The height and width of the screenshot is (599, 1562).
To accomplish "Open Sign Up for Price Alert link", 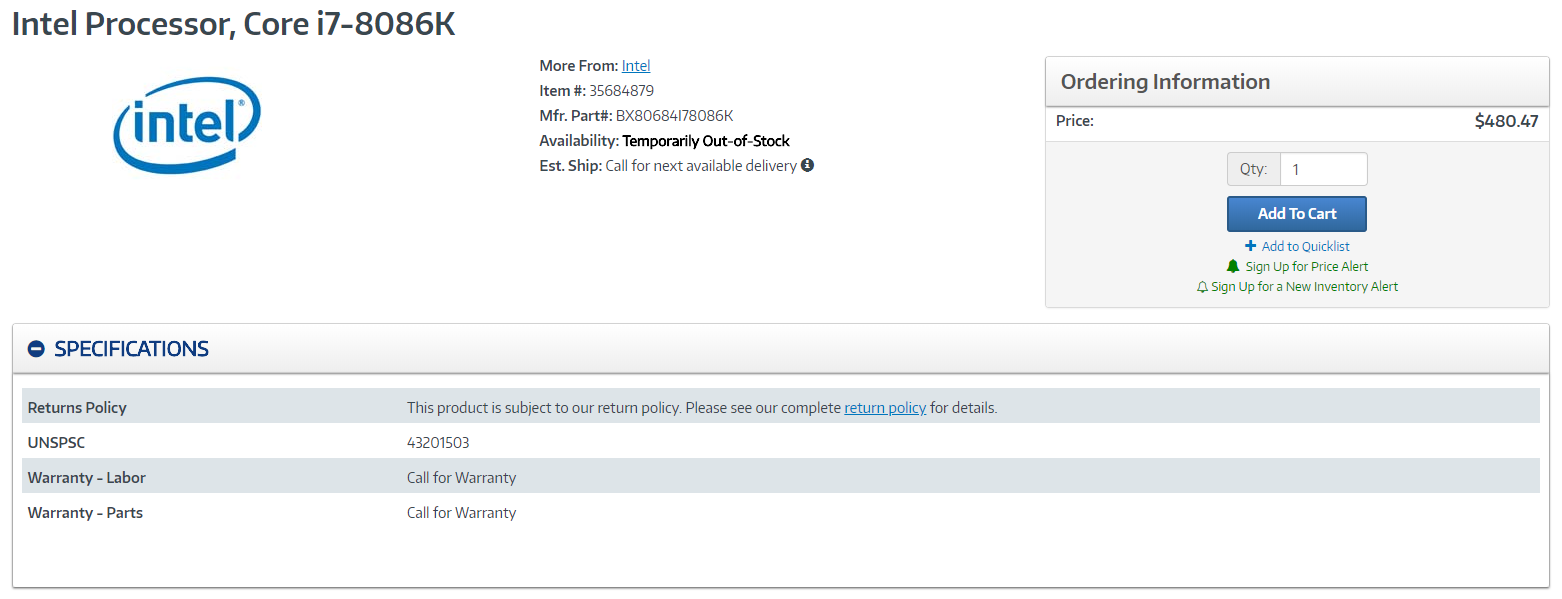I will [x=1307, y=267].
